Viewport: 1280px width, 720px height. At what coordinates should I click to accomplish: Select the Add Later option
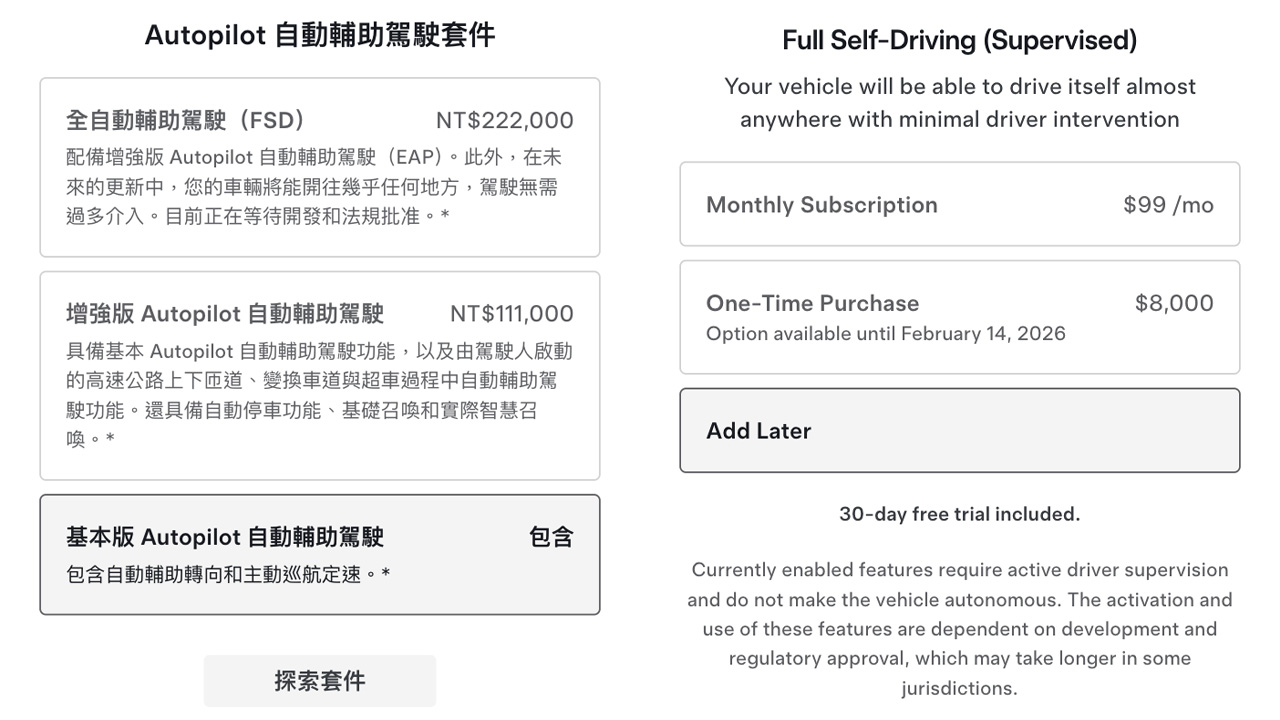click(960, 430)
